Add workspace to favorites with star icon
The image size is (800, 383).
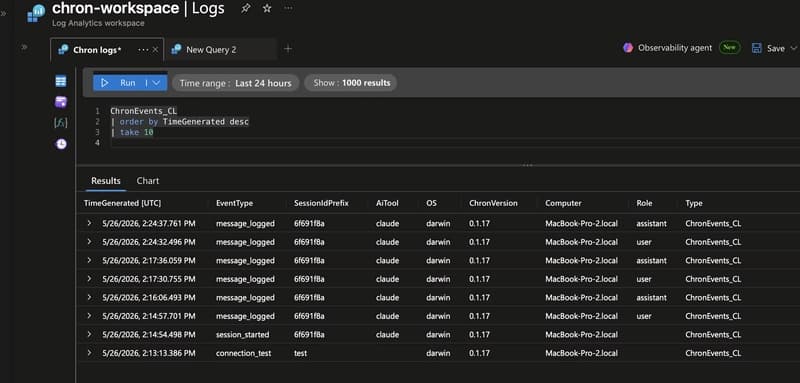[x=267, y=9]
